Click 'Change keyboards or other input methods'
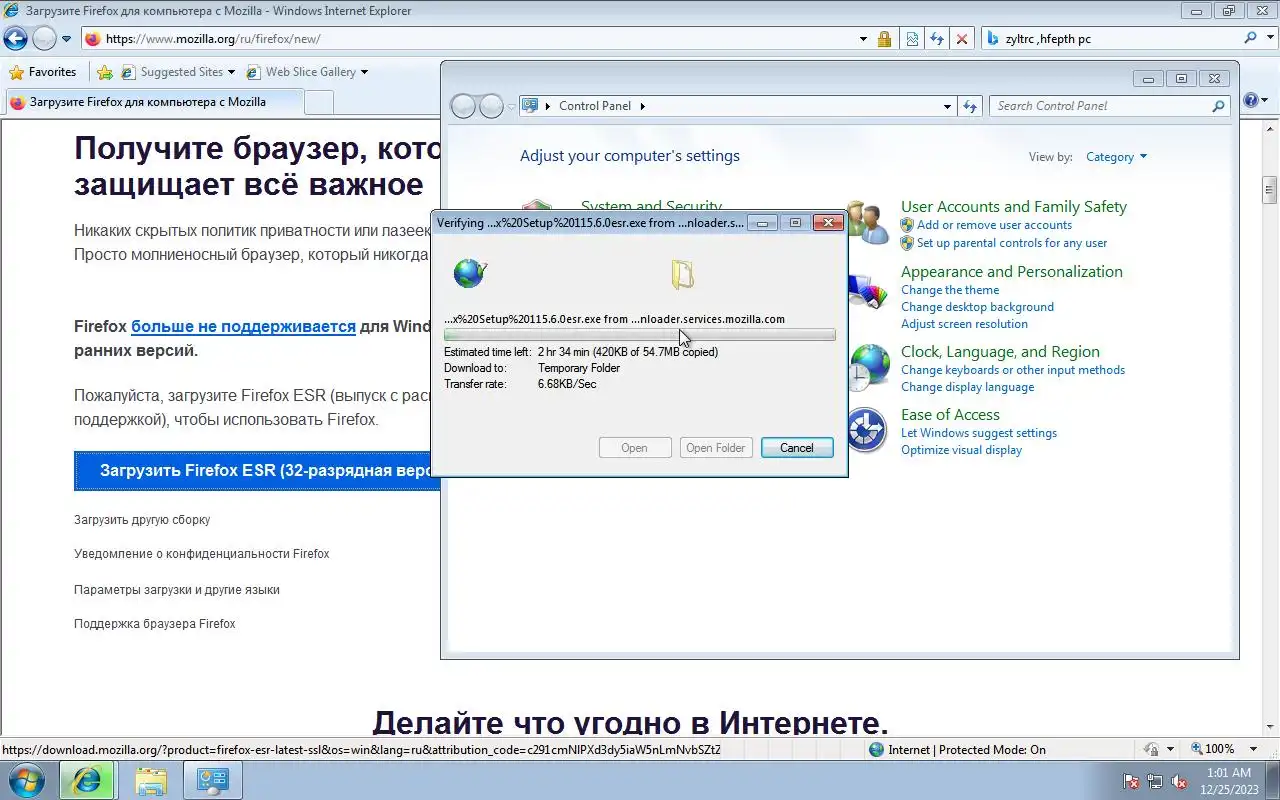This screenshot has height=800, width=1280. [x=1013, y=370]
